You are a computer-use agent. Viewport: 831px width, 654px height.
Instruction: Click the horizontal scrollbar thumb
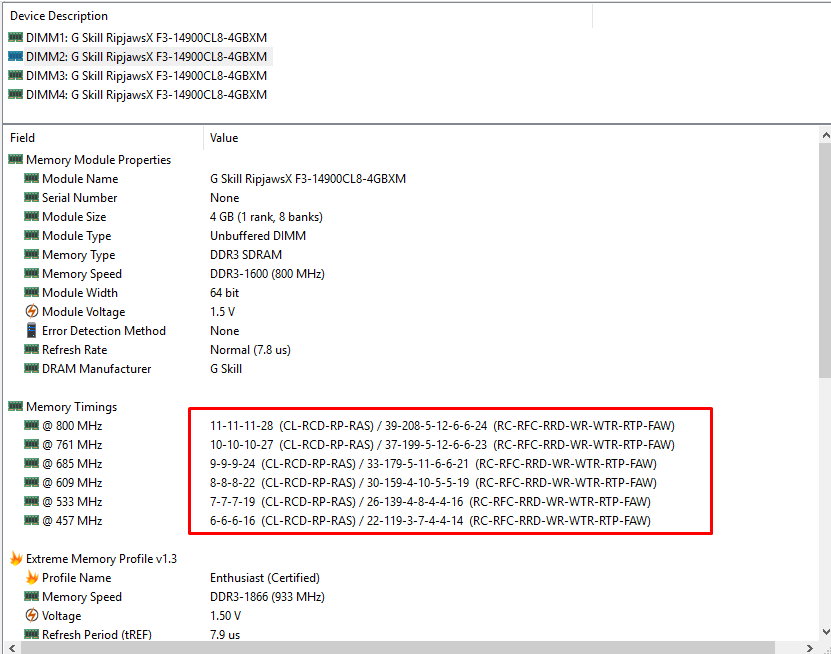point(398,648)
